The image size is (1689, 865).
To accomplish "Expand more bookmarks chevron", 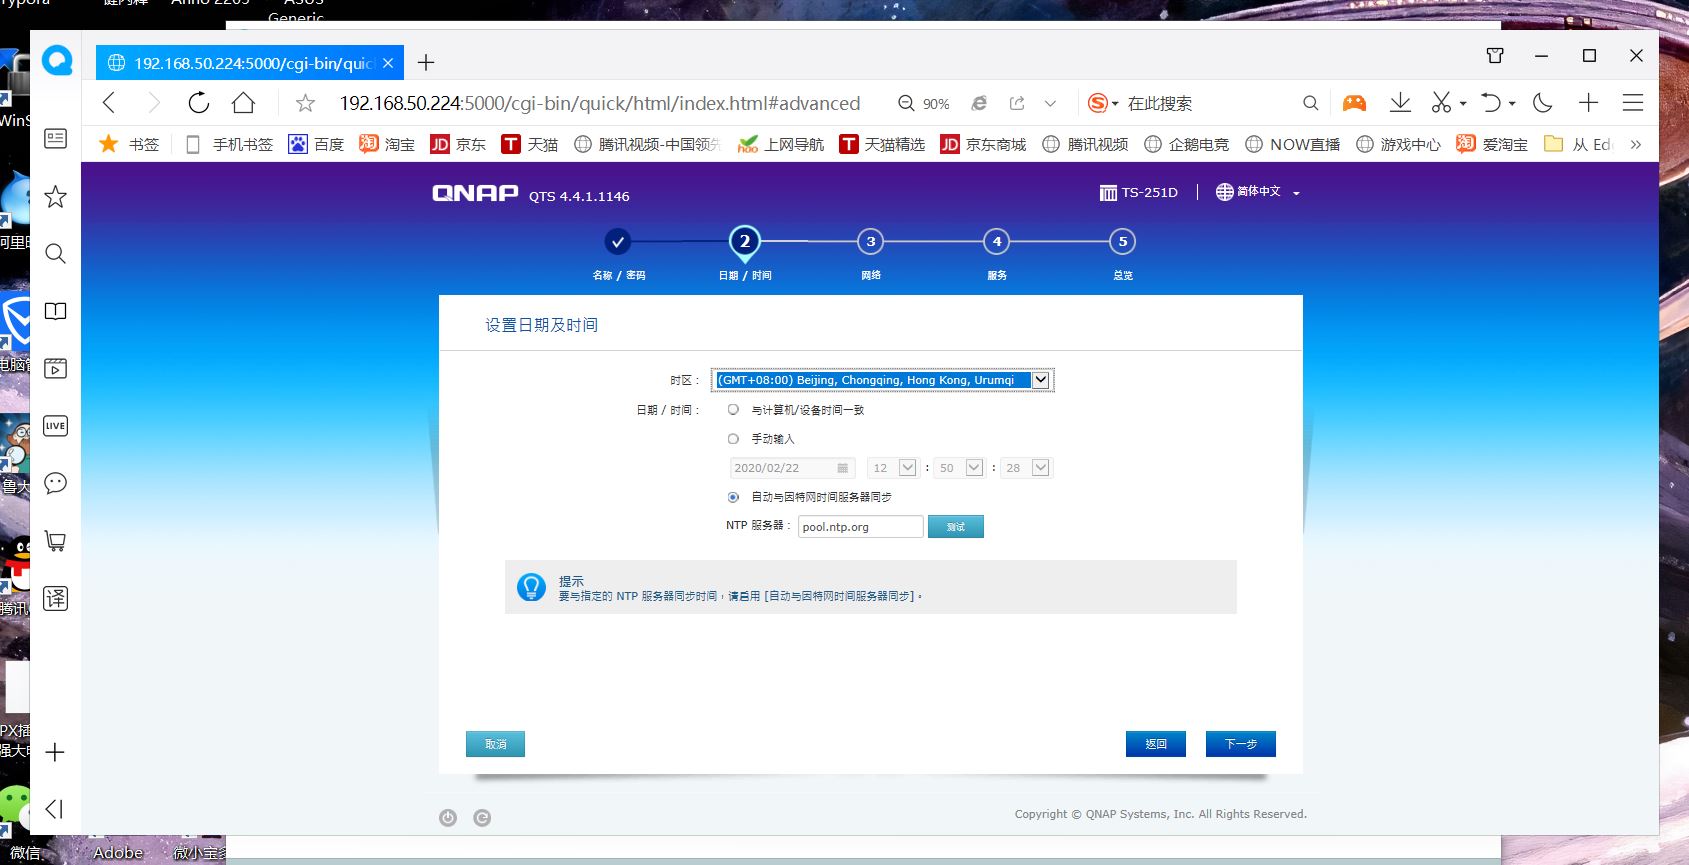I will (x=1636, y=144).
